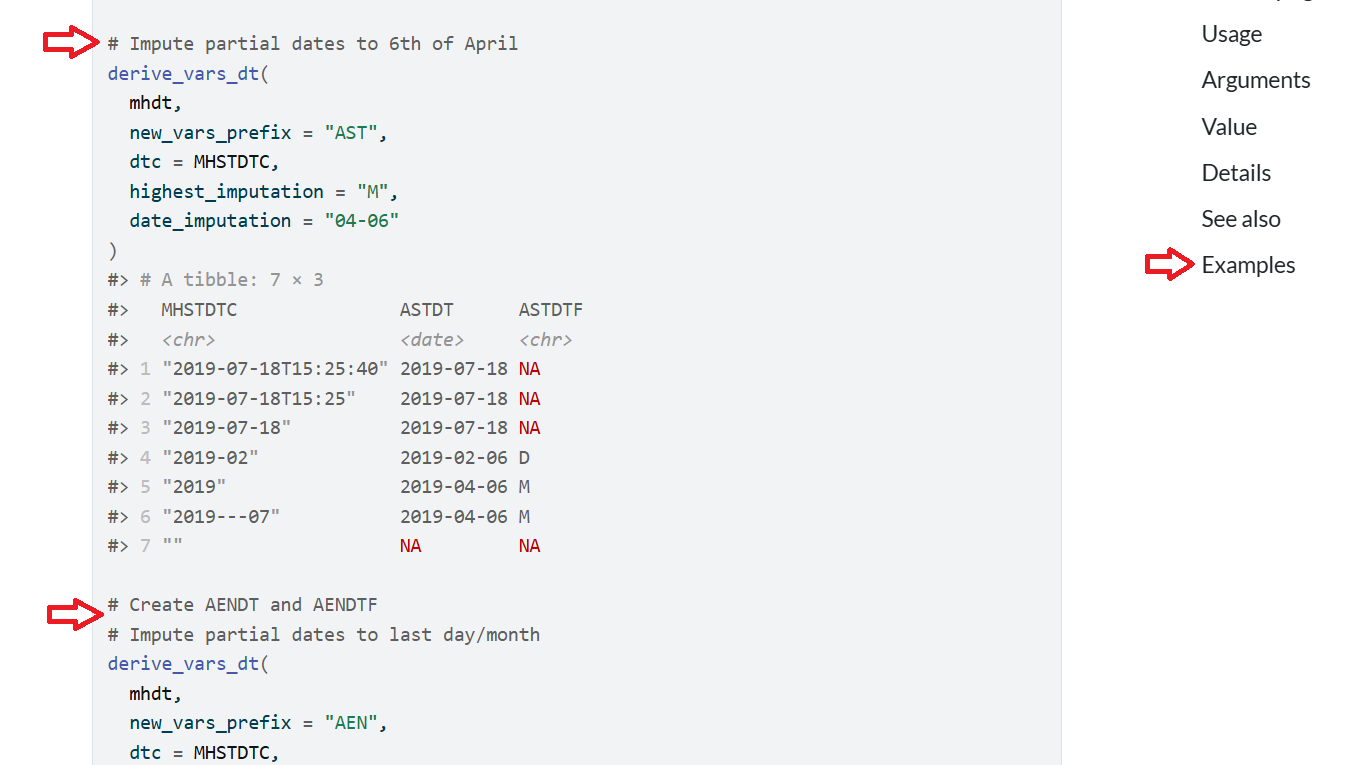Click the "AEN" new_vars_prefix string
Image resolution: width=1361 pixels, height=765 pixels.
351,723
